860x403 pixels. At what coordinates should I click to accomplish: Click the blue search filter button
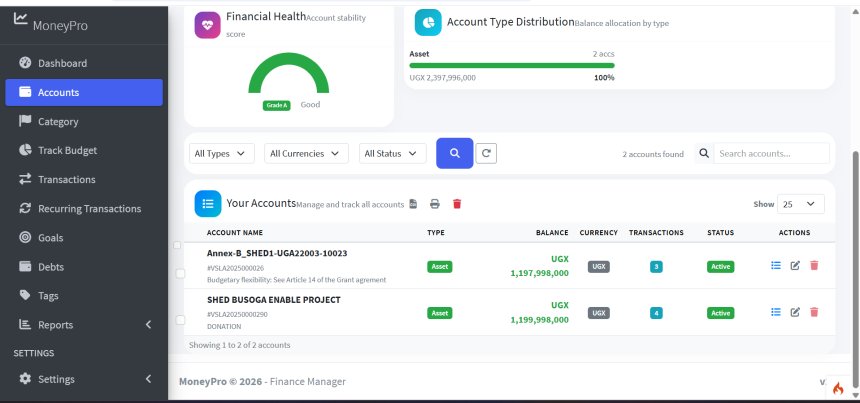(x=454, y=153)
